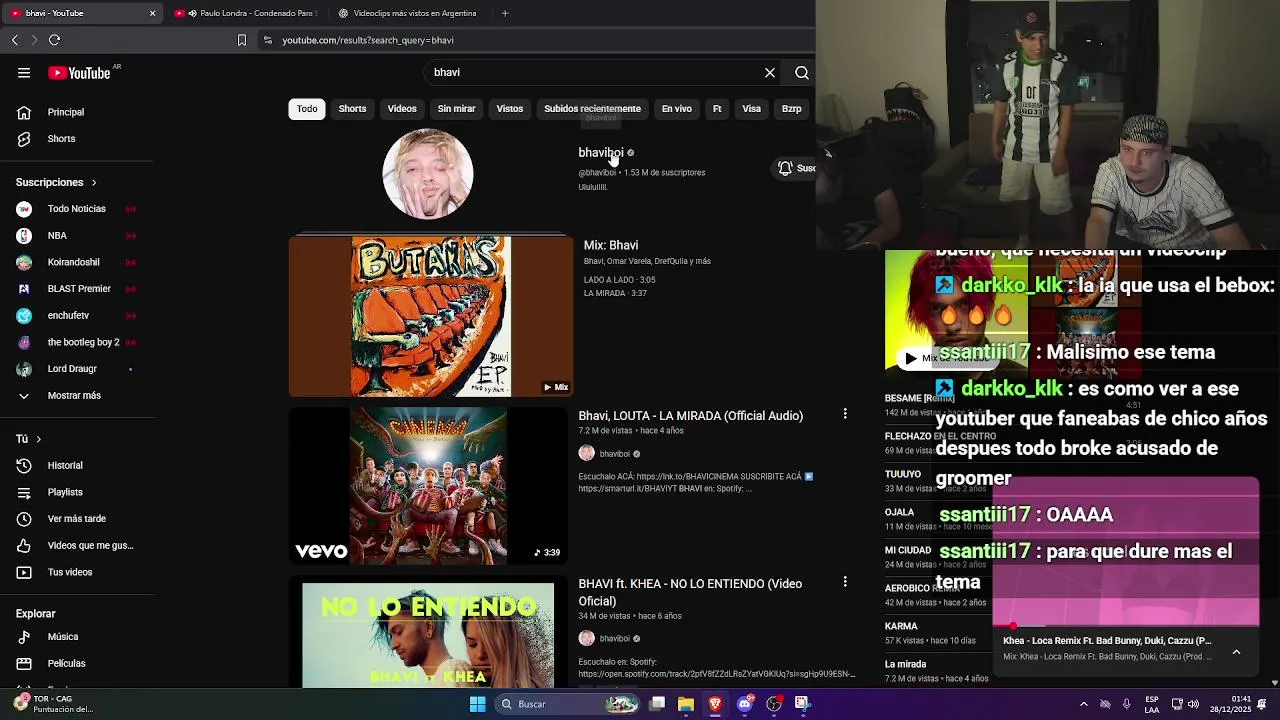1280x720 pixels.
Task: Click the bhaviboi channel avatar
Action: 428,173
